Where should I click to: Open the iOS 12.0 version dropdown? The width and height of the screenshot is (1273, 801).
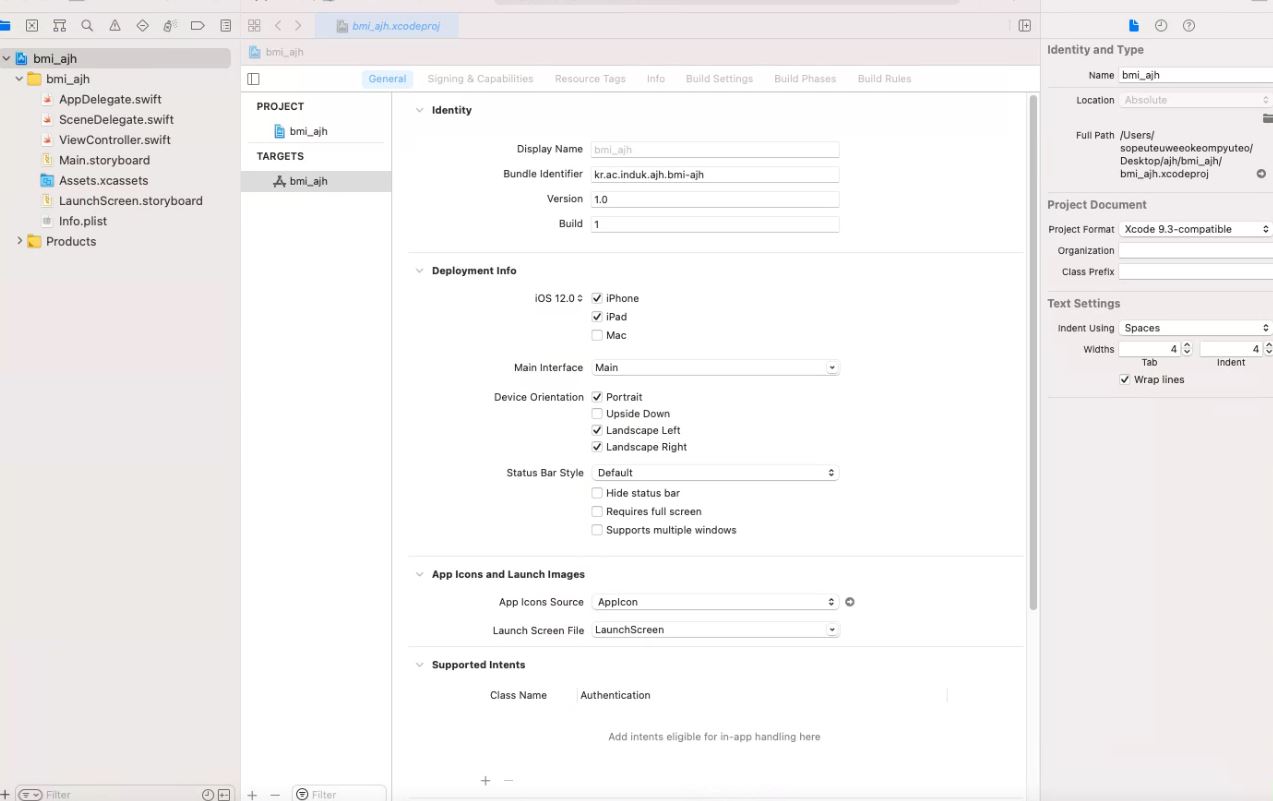[559, 298]
